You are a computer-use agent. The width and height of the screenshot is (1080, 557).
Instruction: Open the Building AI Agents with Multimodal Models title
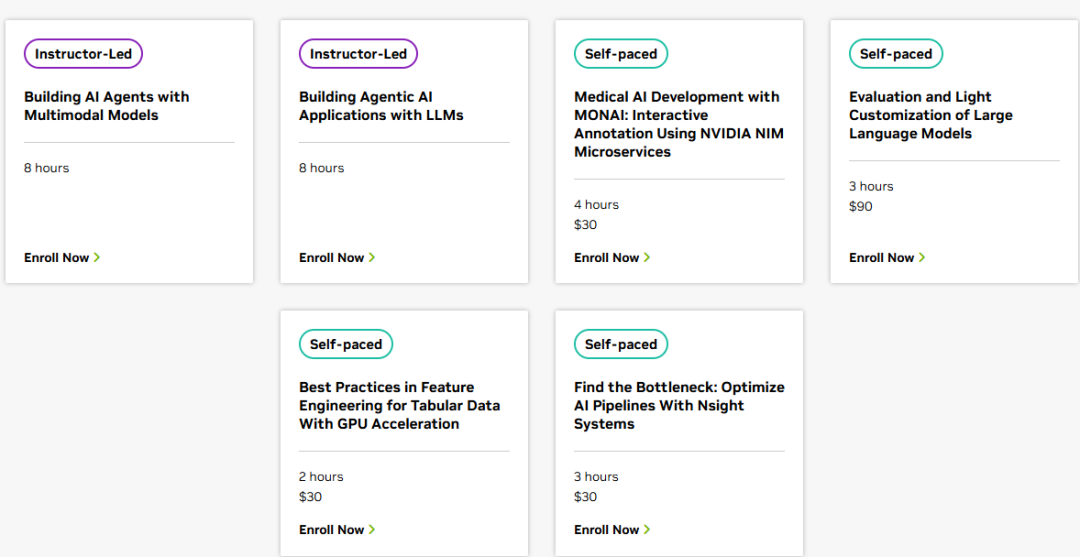(x=106, y=106)
